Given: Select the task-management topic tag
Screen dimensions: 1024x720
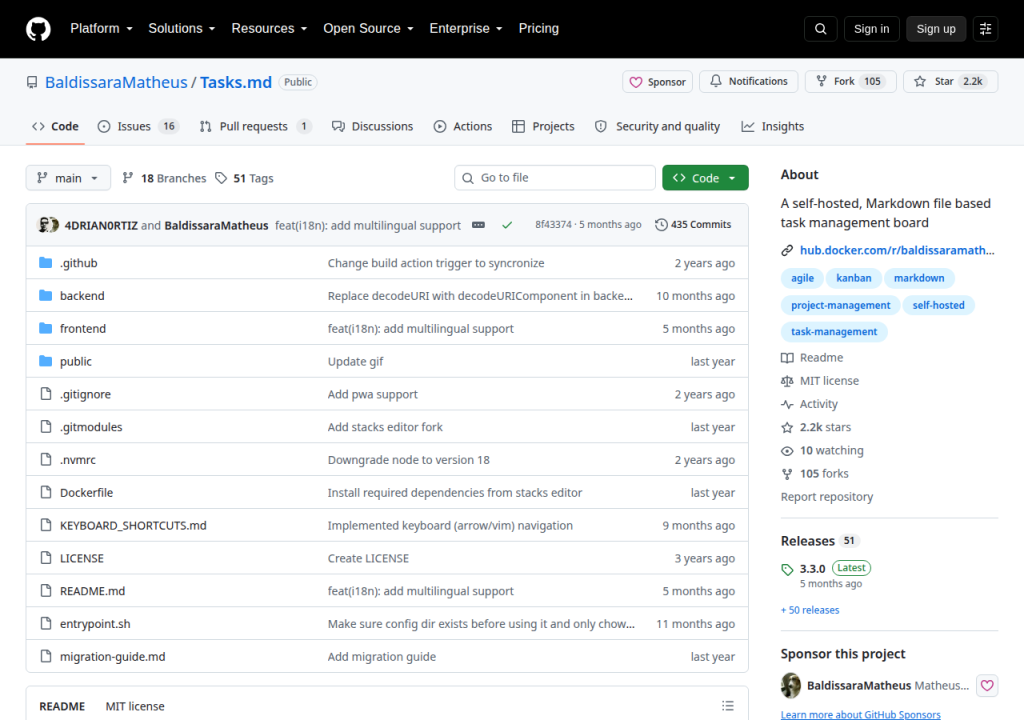Looking at the screenshot, I should (834, 332).
